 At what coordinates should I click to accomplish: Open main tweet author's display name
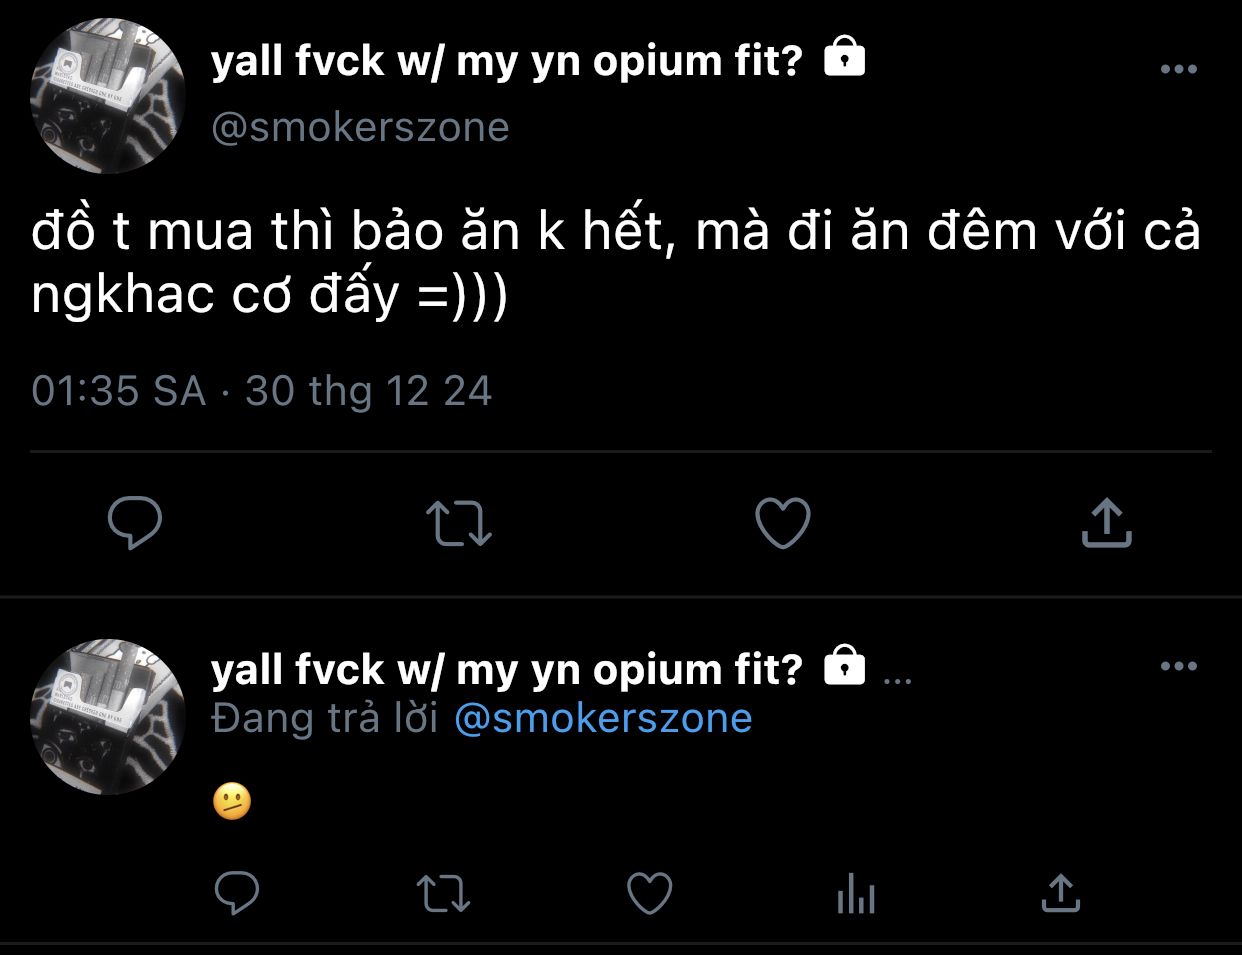[506, 61]
